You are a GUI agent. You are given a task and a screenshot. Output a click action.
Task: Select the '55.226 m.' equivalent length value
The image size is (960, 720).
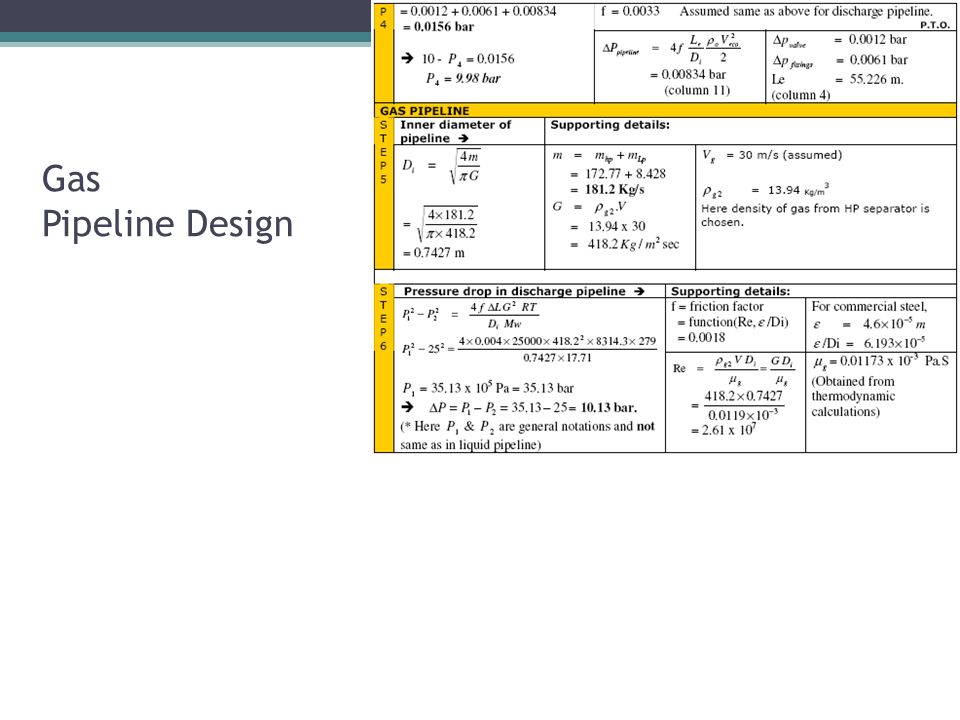(x=876, y=79)
